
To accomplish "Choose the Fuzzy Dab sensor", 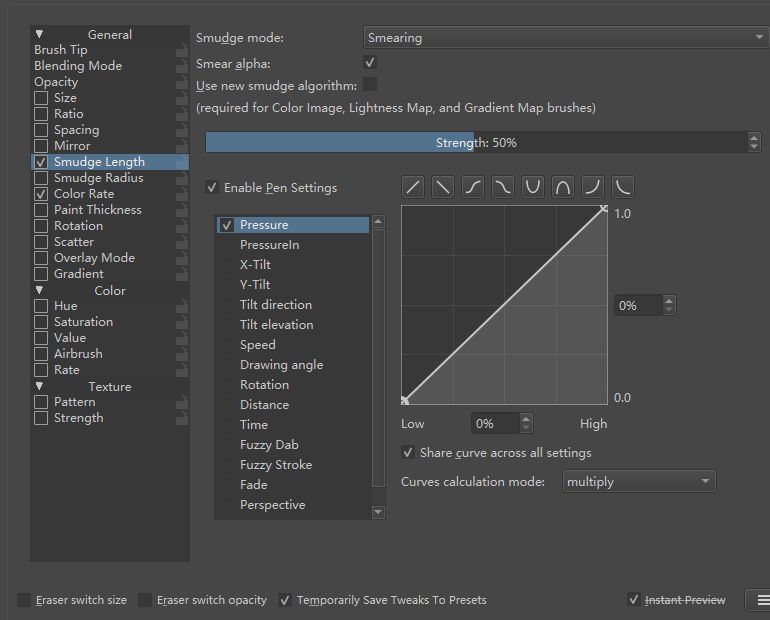I will point(269,445).
